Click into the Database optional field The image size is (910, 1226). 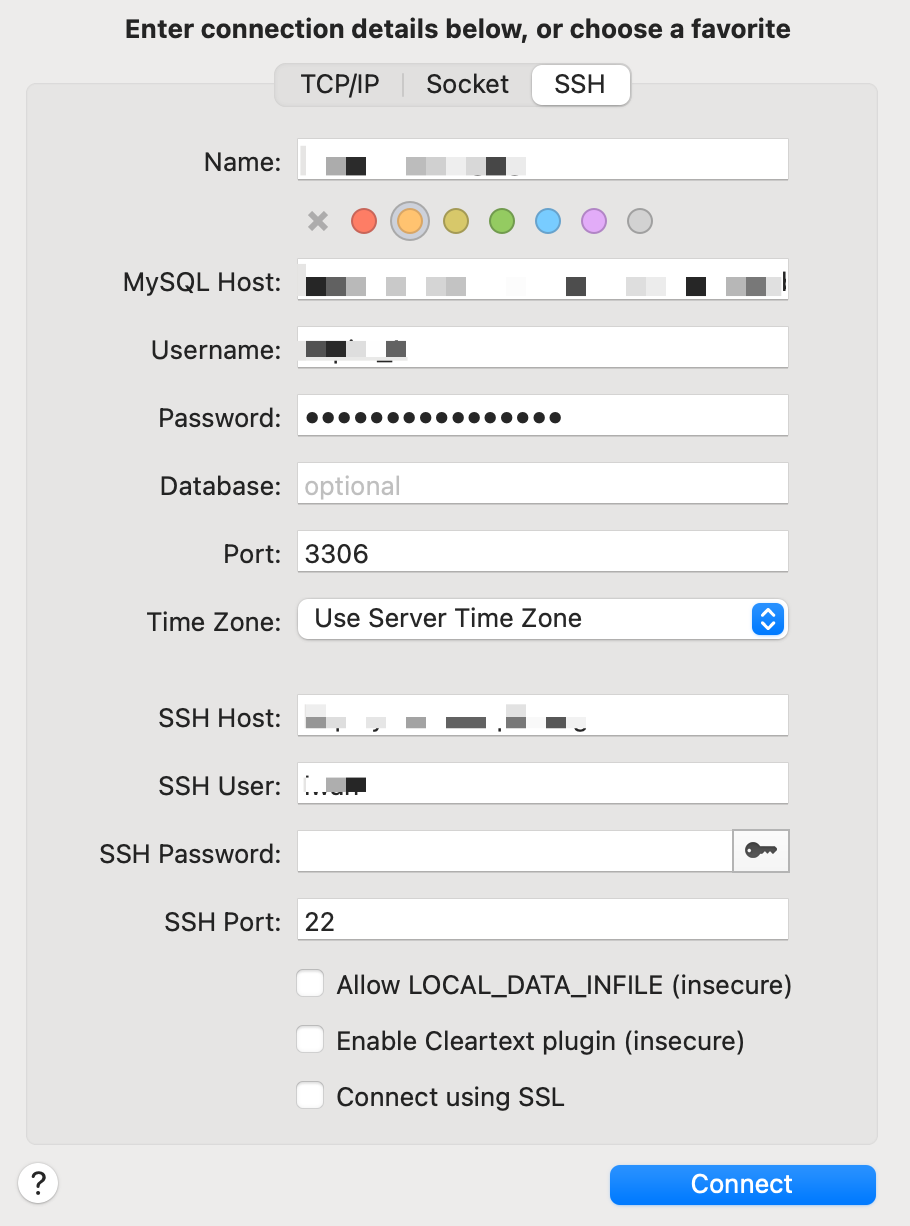(x=542, y=483)
